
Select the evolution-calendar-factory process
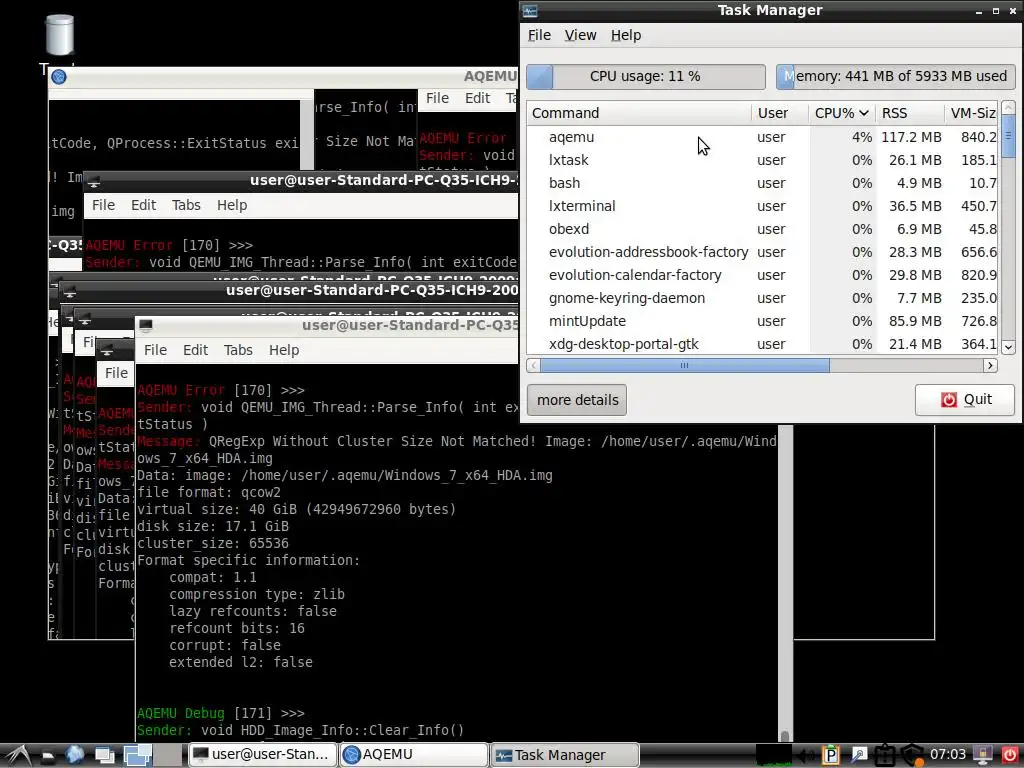(763, 275)
